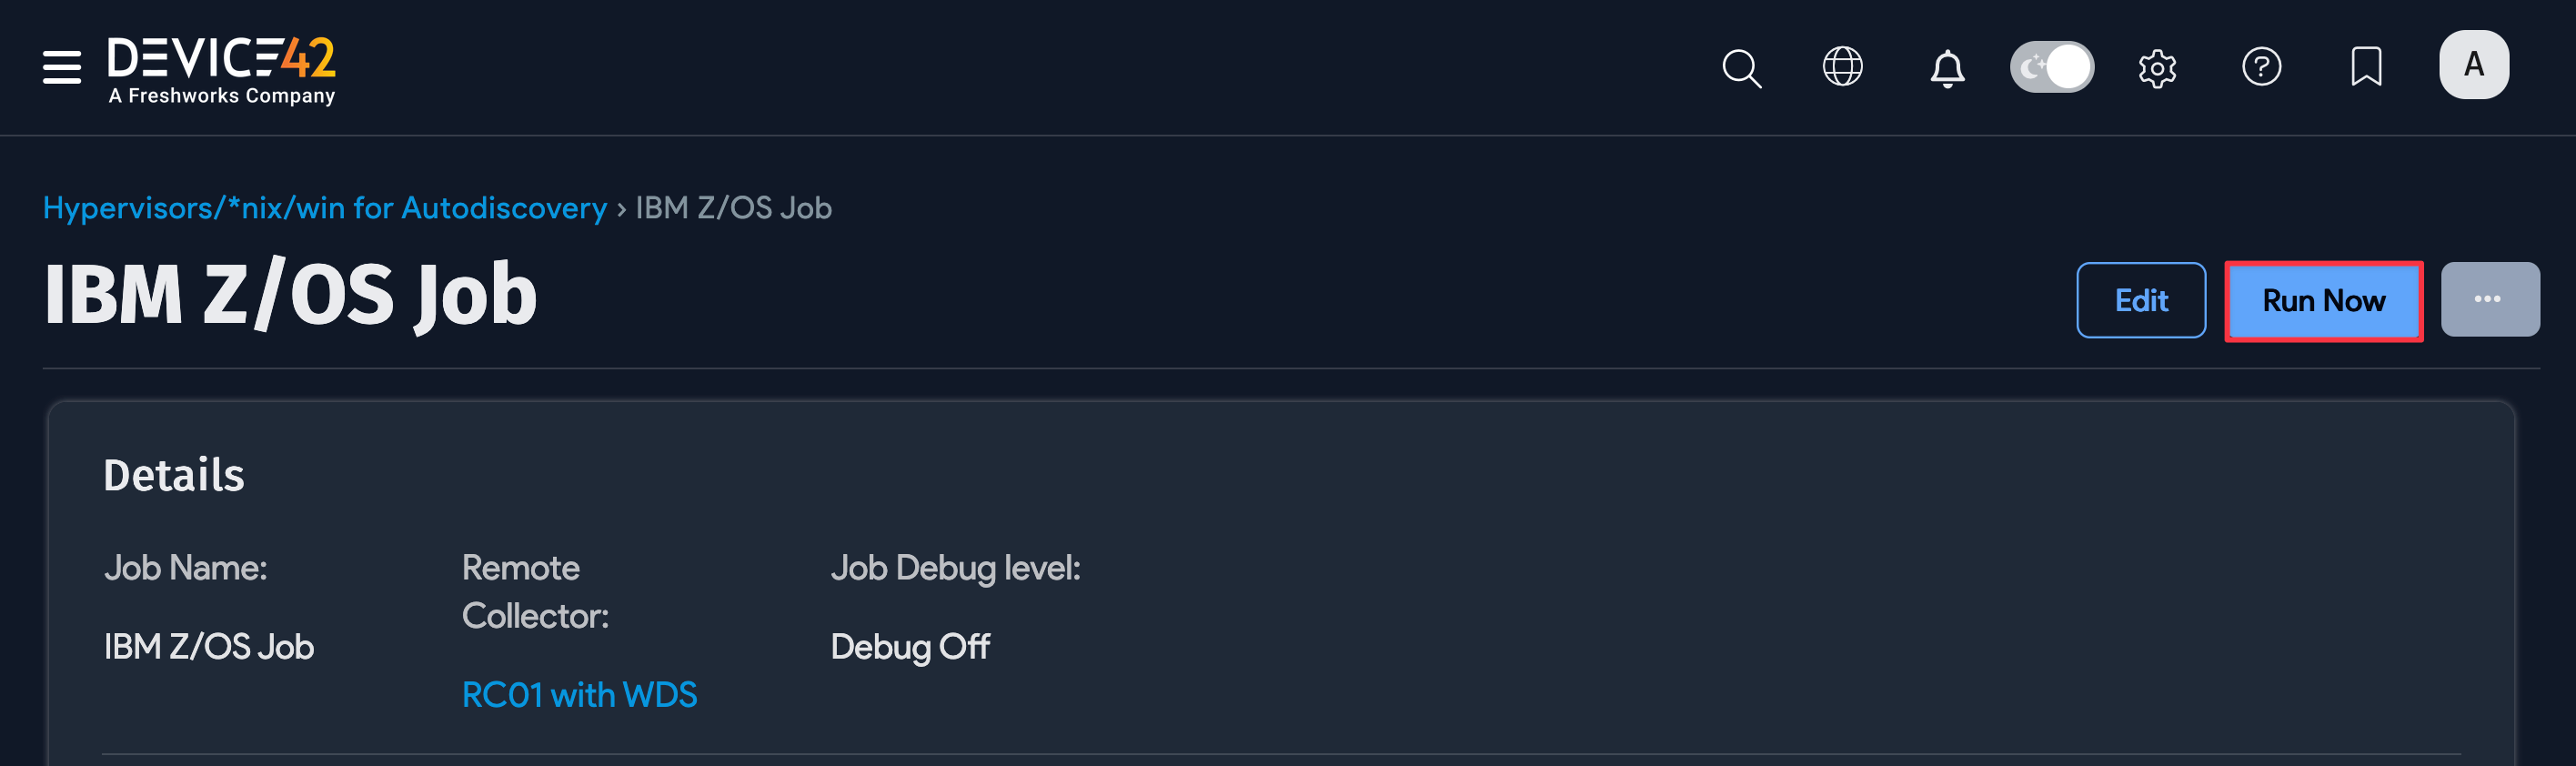Open the hamburger navigation menu
This screenshot has width=2576, height=766.
click(x=62, y=67)
